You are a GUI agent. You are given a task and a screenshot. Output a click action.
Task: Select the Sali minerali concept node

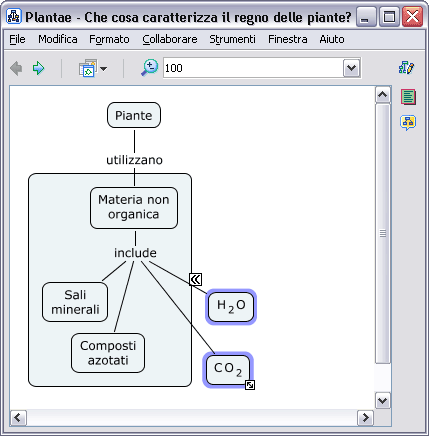click(75, 302)
